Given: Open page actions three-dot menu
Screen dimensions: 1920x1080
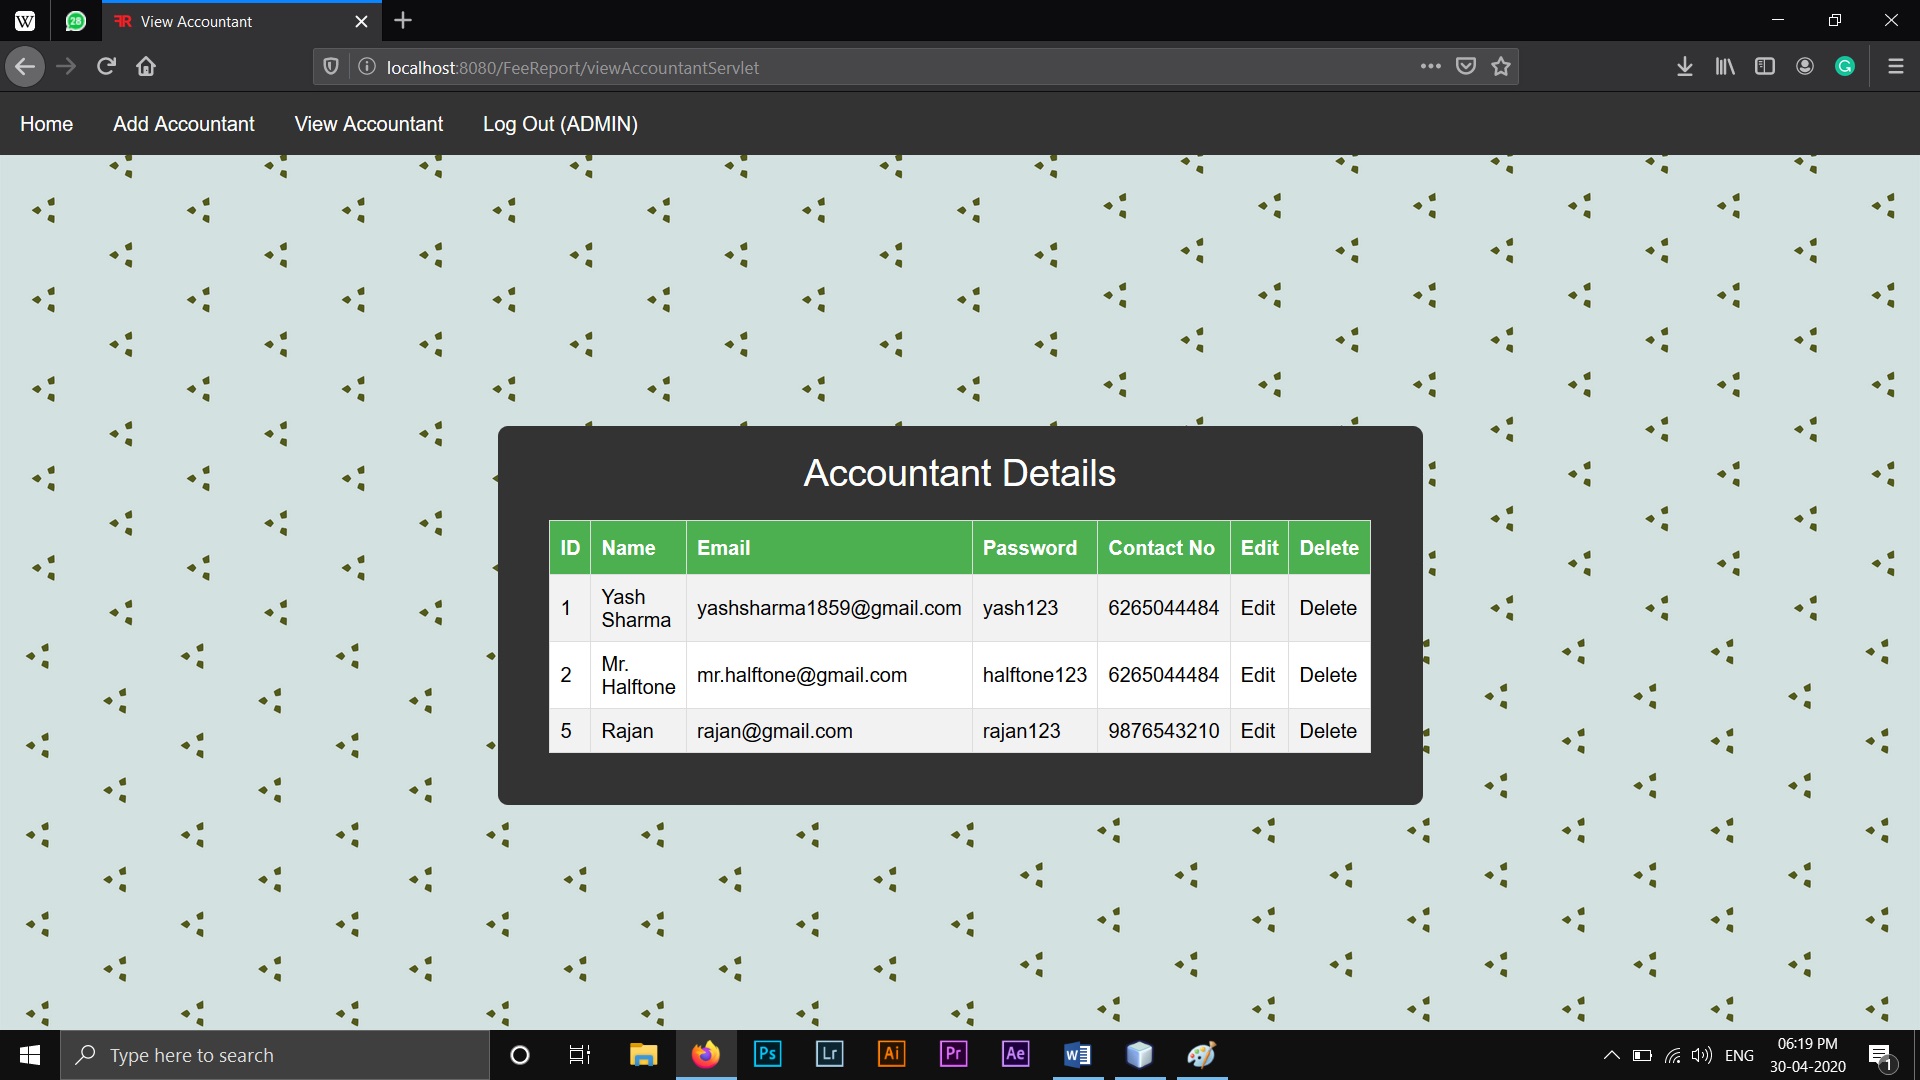Looking at the screenshot, I should (x=1431, y=67).
